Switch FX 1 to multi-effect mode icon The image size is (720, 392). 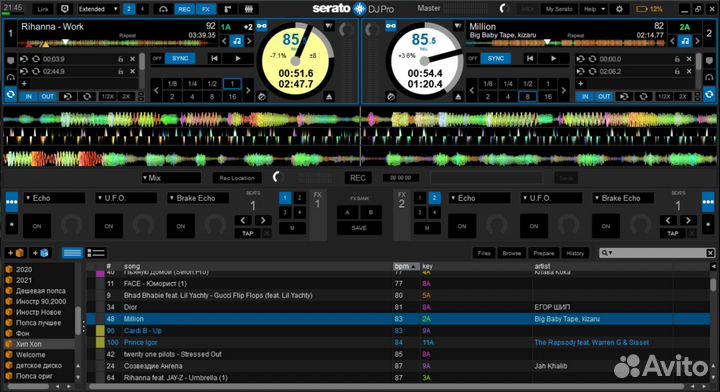click(x=11, y=202)
